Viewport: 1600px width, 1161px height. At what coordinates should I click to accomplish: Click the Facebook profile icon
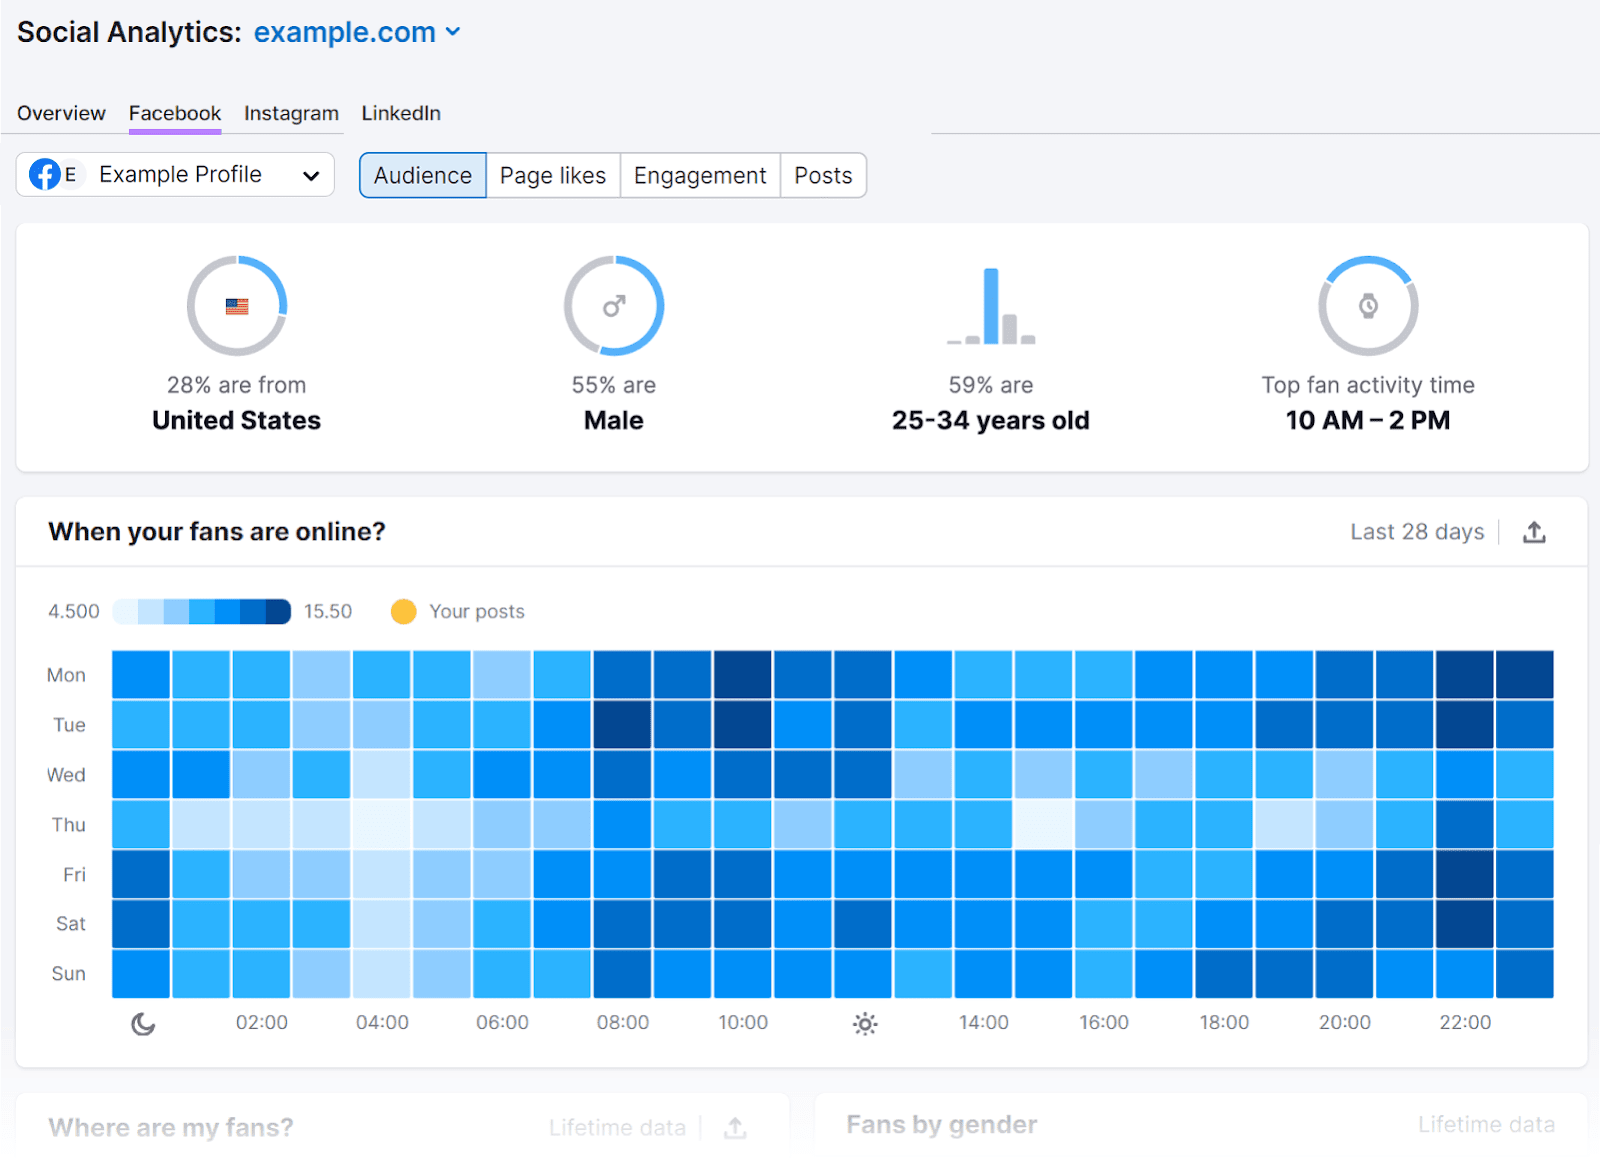[46, 174]
